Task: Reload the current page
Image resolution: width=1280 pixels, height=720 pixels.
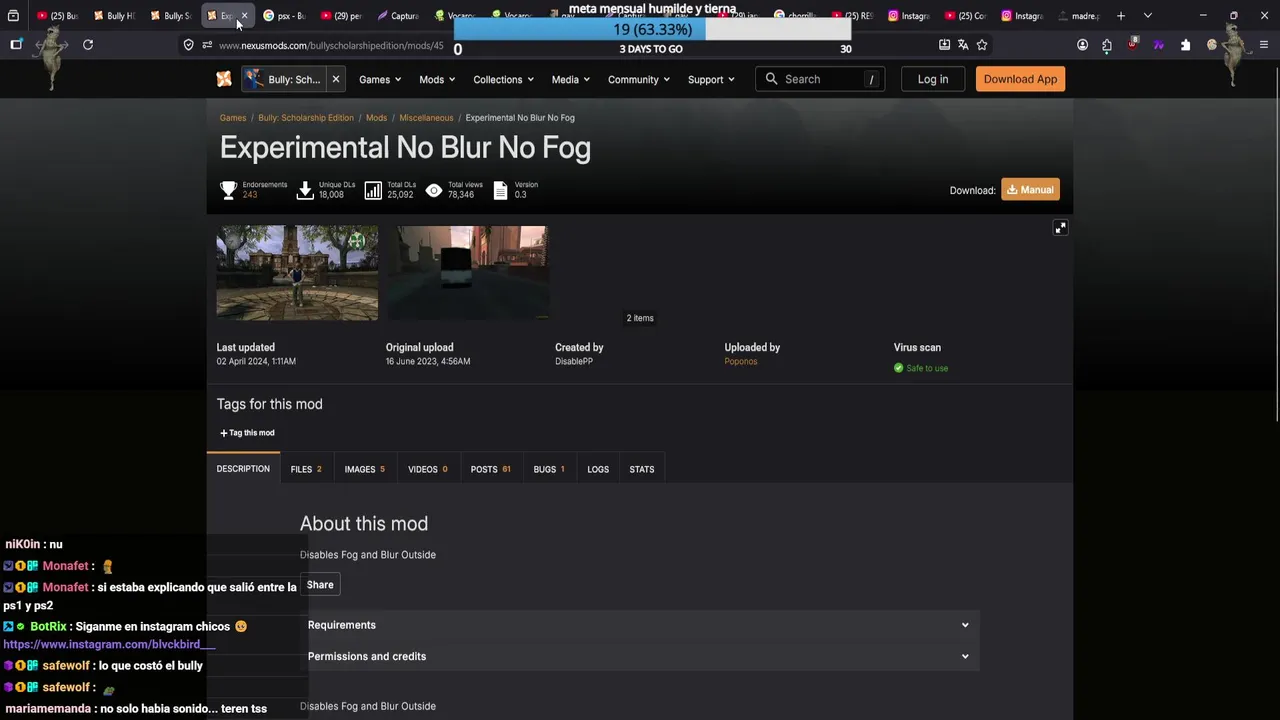Action: [88, 45]
